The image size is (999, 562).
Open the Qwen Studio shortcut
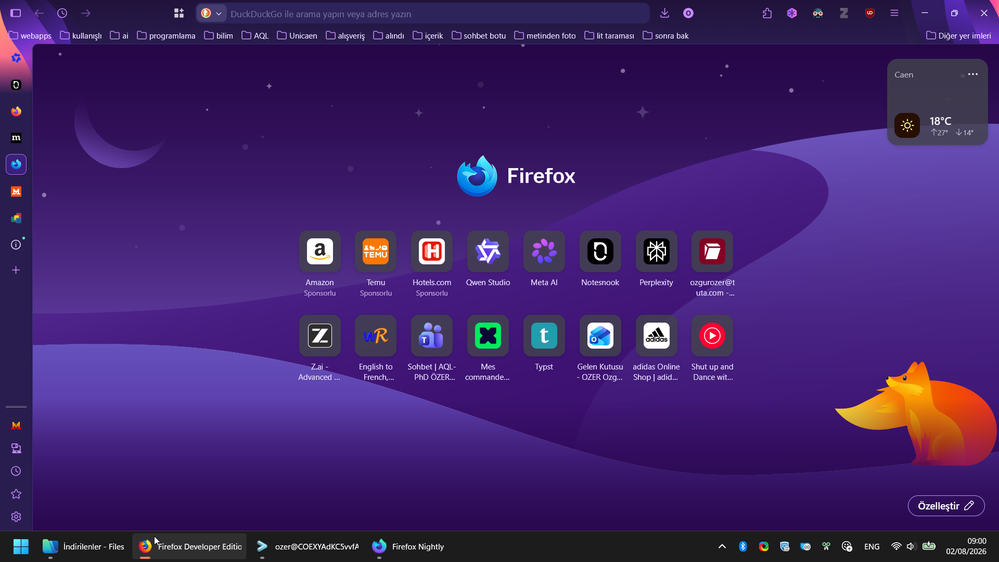pyautogui.click(x=488, y=251)
